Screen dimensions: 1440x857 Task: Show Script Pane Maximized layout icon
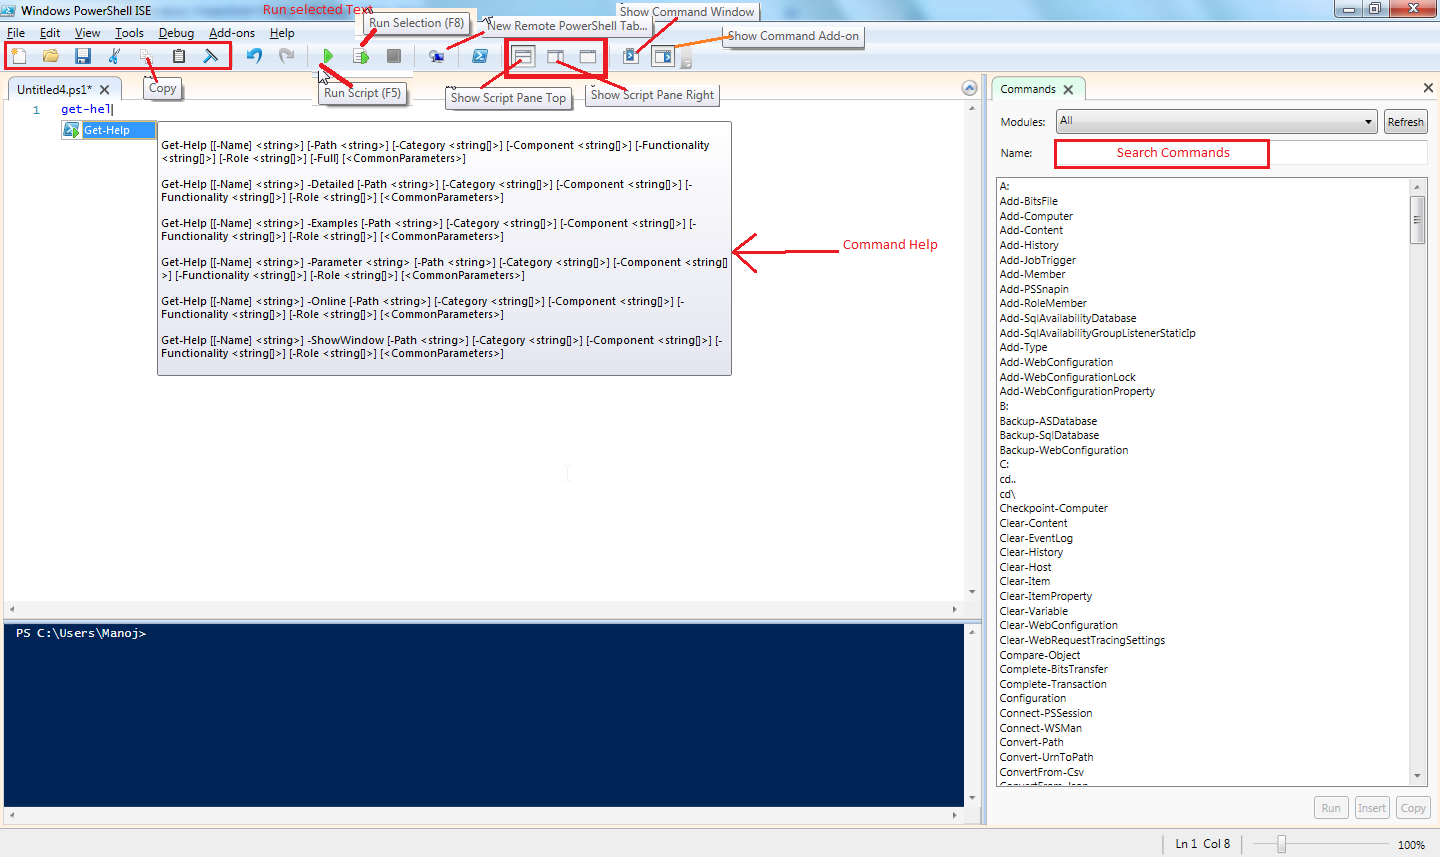(x=588, y=56)
